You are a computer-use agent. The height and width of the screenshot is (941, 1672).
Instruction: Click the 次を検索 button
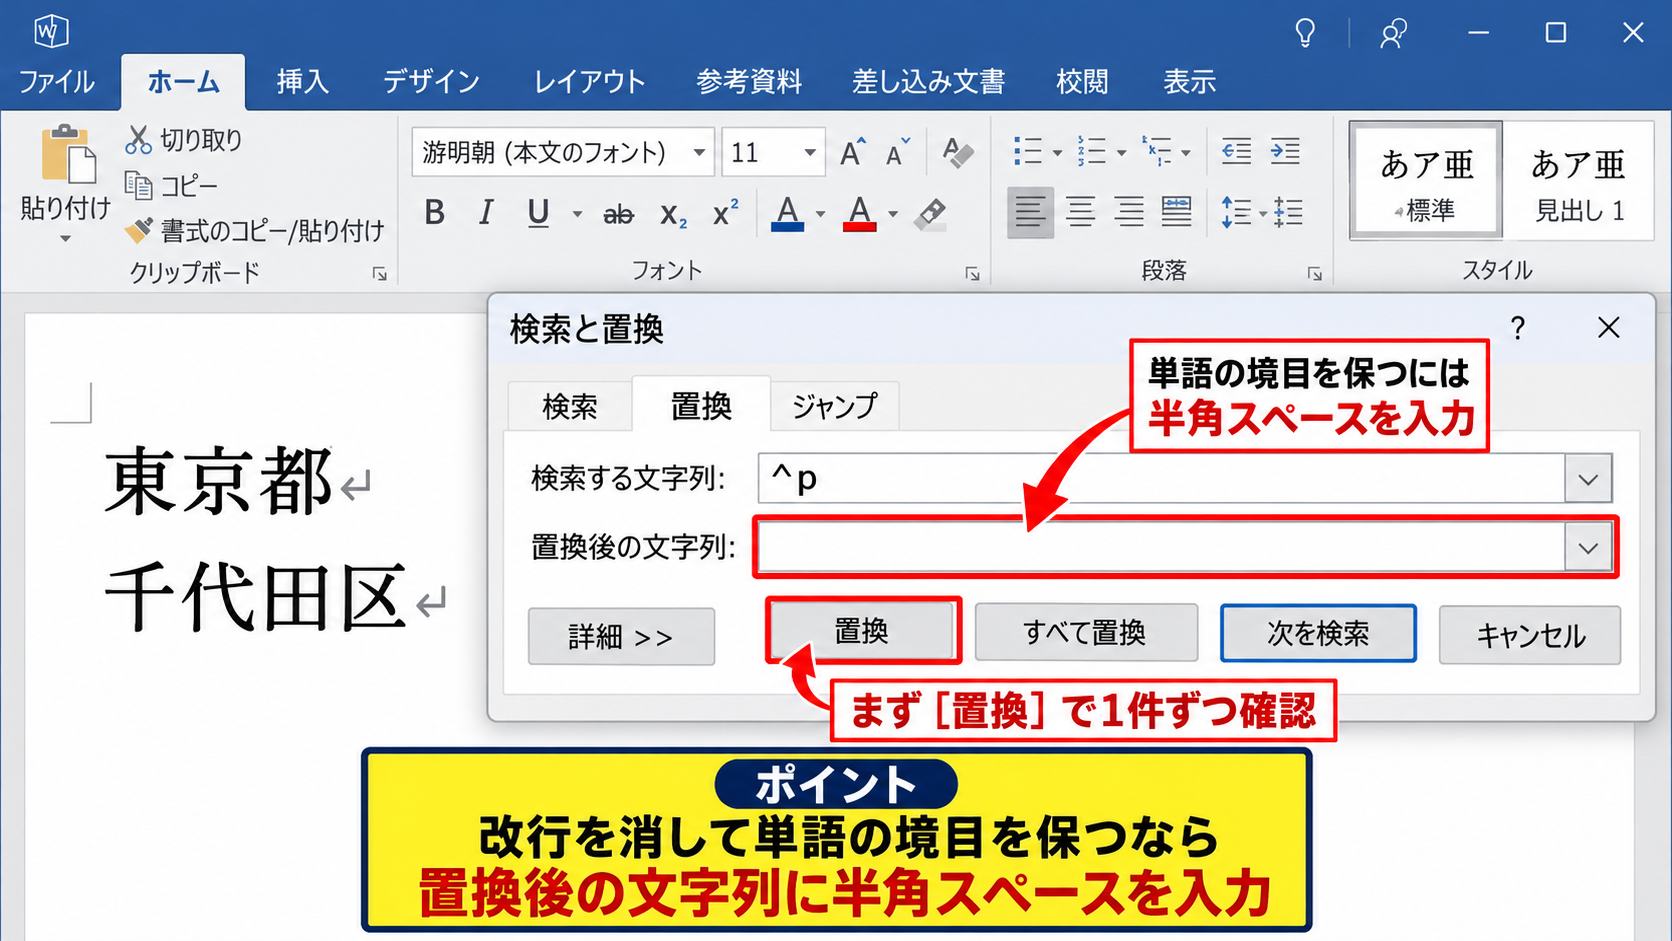click(1318, 633)
